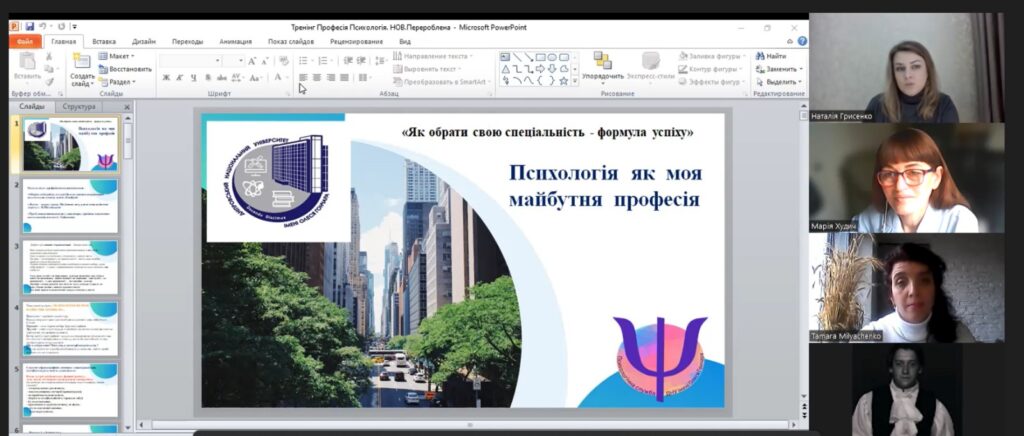Select the text box shape in the gallery
The image size is (1024, 436).
coord(505,57)
